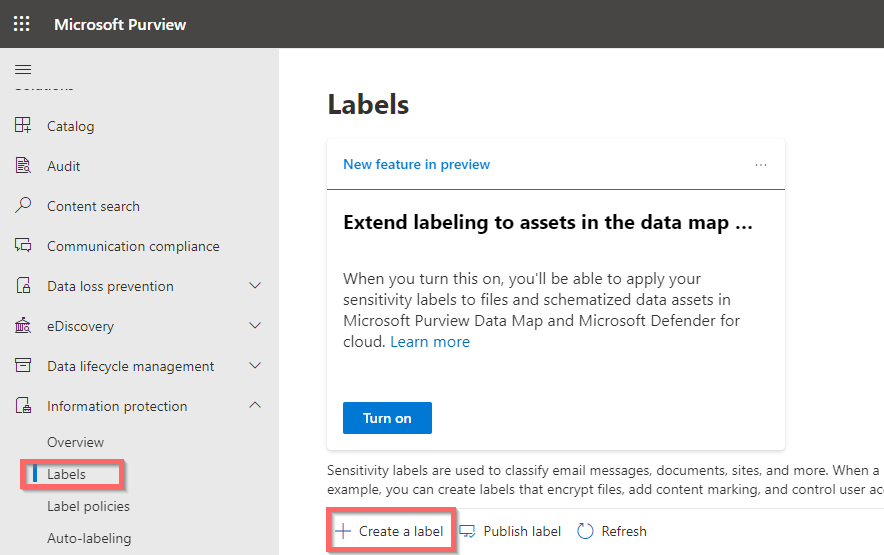
Task: Open Audit in the navigation
Action: [64, 166]
